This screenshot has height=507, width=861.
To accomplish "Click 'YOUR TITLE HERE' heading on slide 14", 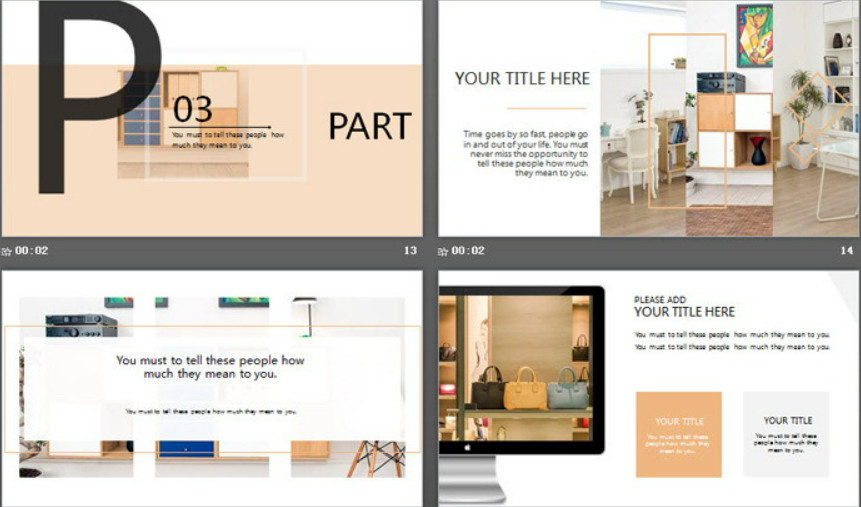I will pos(522,79).
